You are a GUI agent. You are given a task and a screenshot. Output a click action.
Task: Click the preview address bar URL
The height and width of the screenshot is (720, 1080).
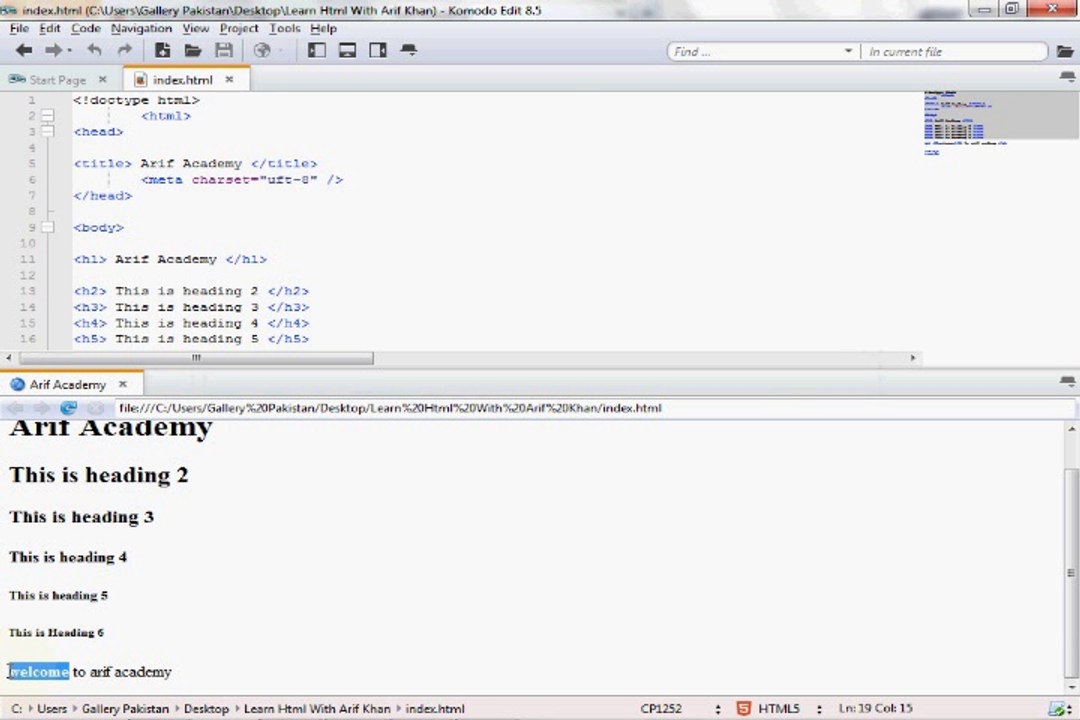390,408
